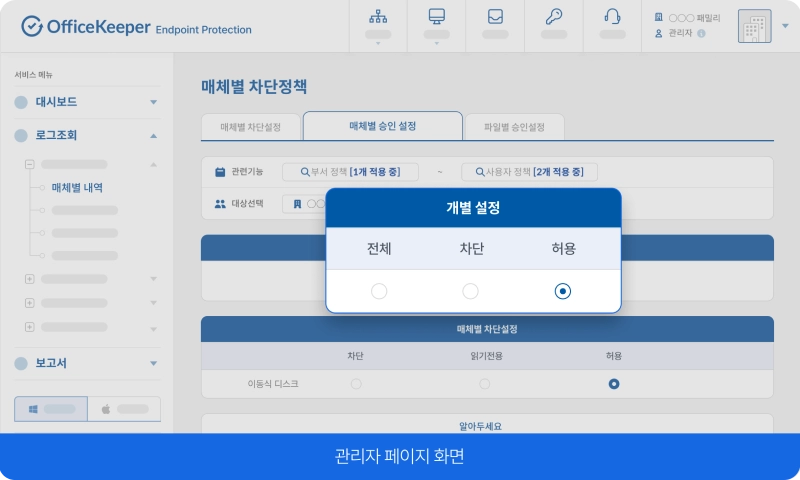Select the 차단 radio button in popup
Screen dimensions: 800x480
[470, 291]
